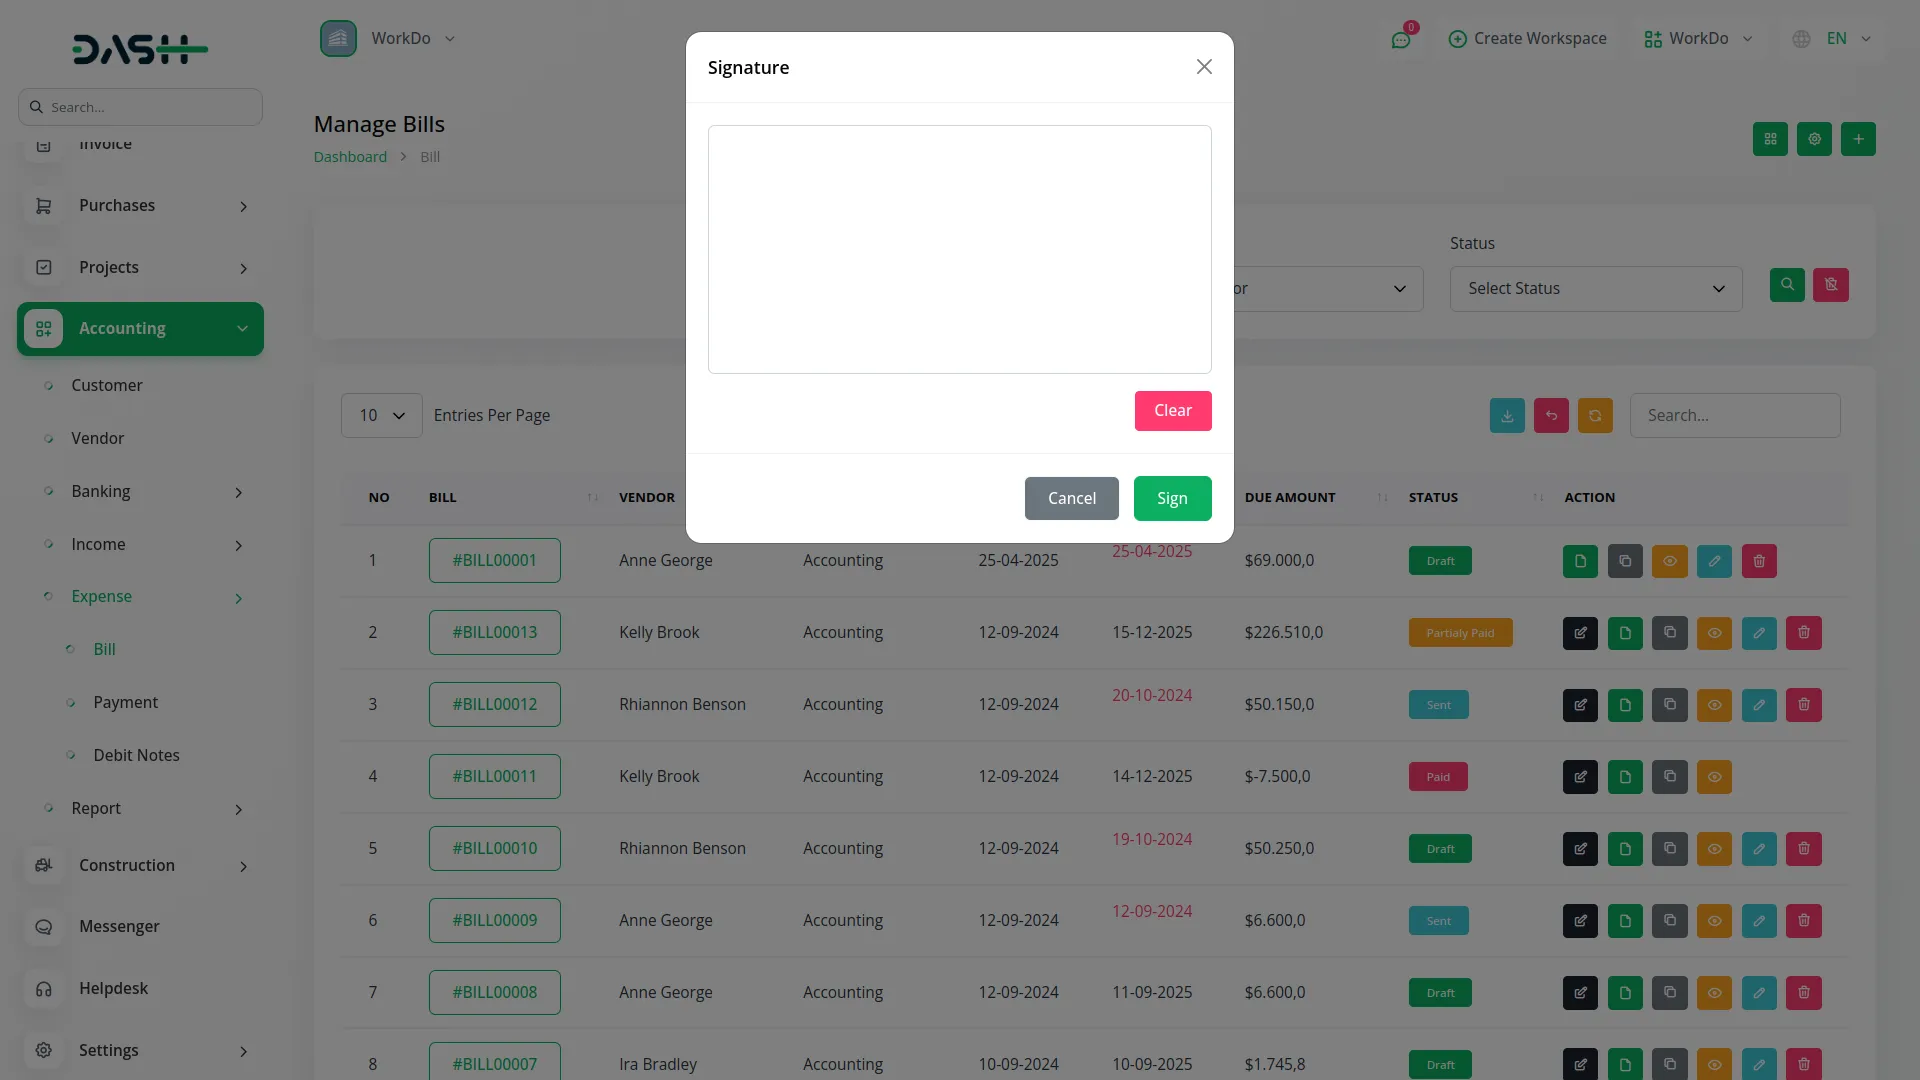Click the signature drawing canvas
The height and width of the screenshot is (1080, 1920).
click(x=959, y=249)
